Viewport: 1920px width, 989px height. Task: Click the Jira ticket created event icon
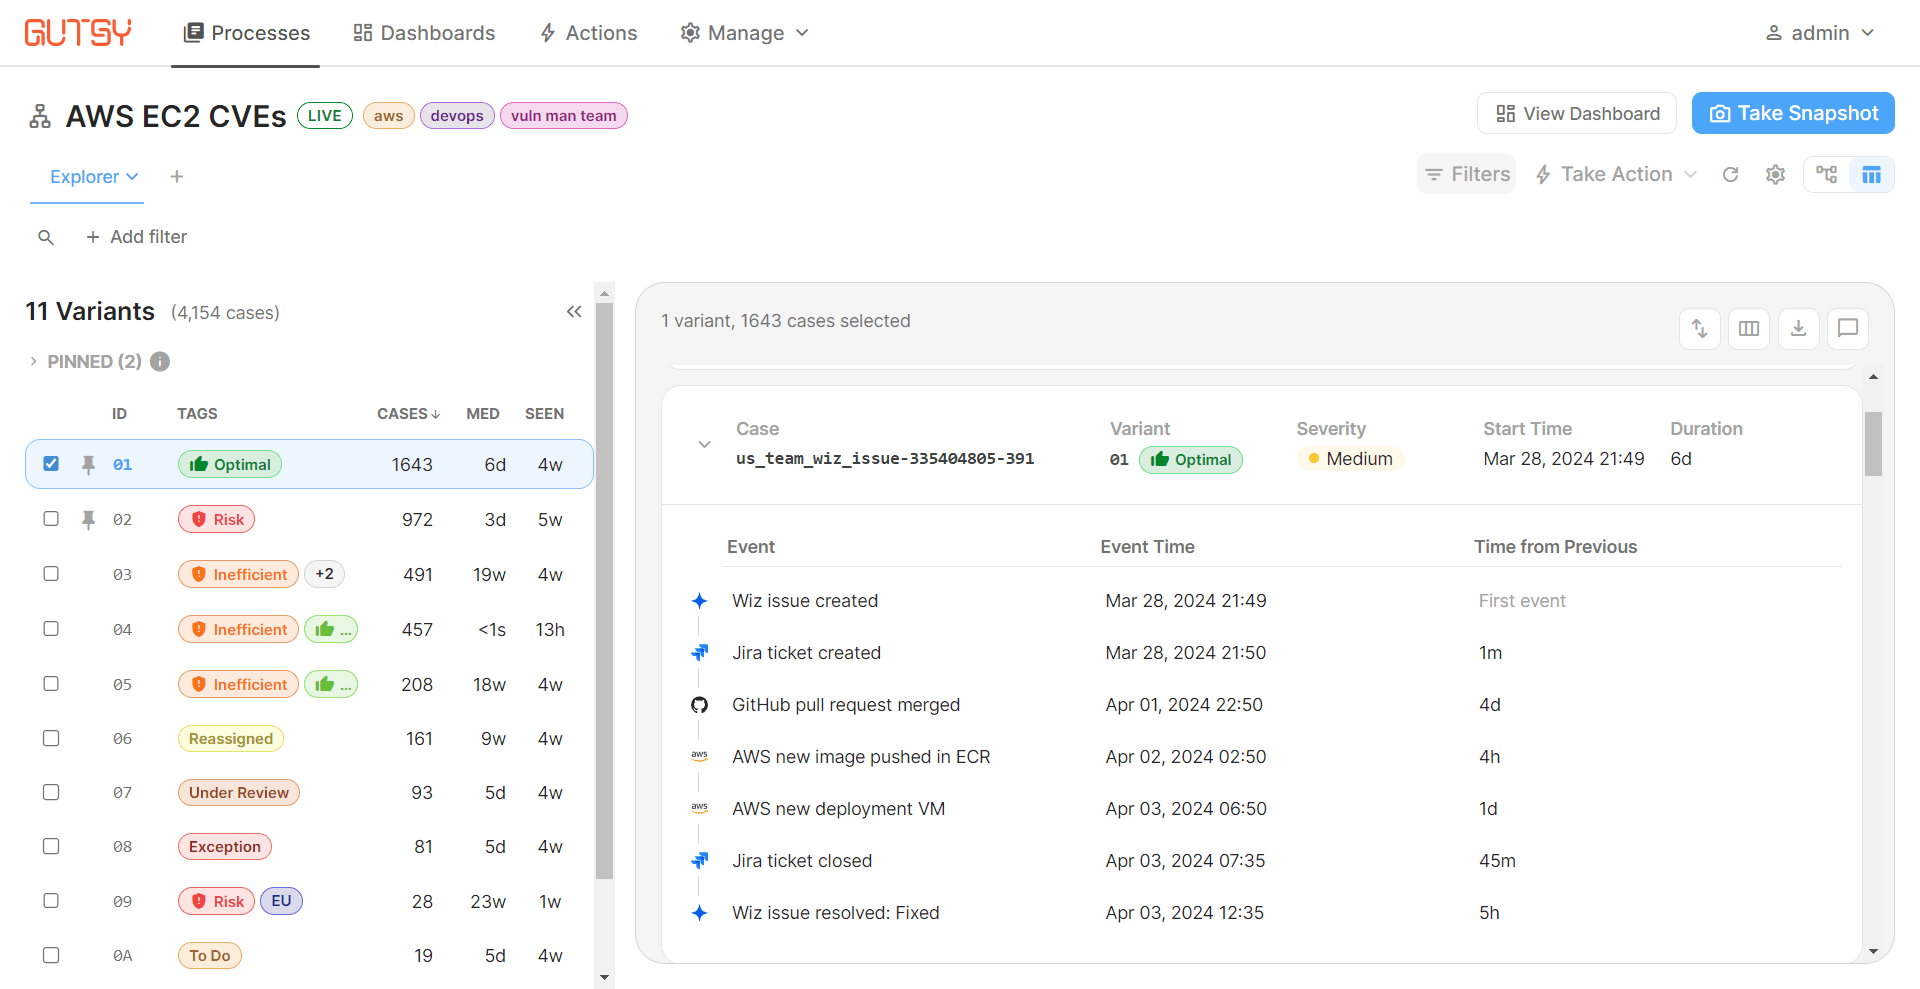(700, 653)
